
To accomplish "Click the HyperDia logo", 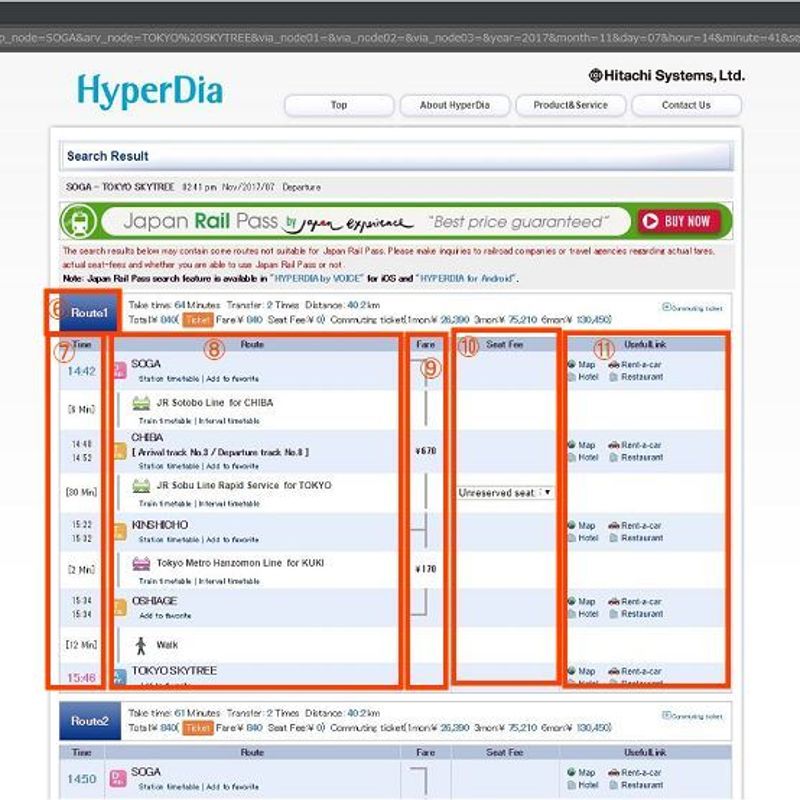I will [x=150, y=91].
